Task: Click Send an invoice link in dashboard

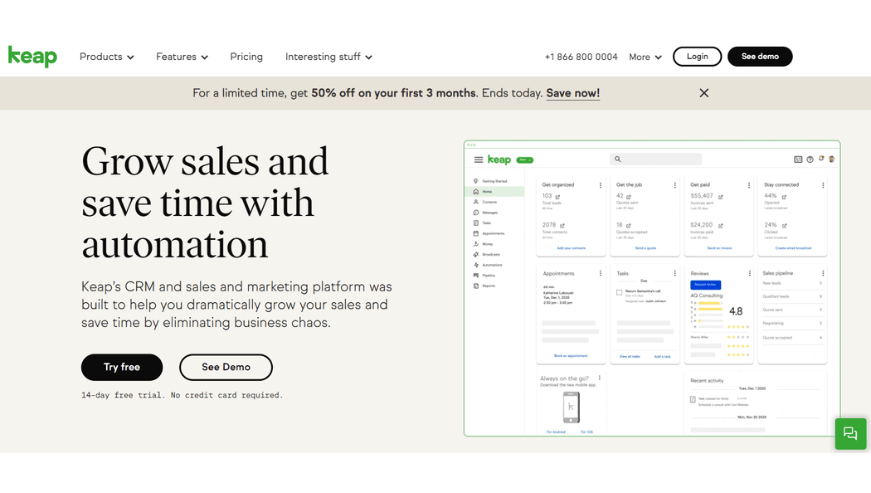Action: pos(719,248)
